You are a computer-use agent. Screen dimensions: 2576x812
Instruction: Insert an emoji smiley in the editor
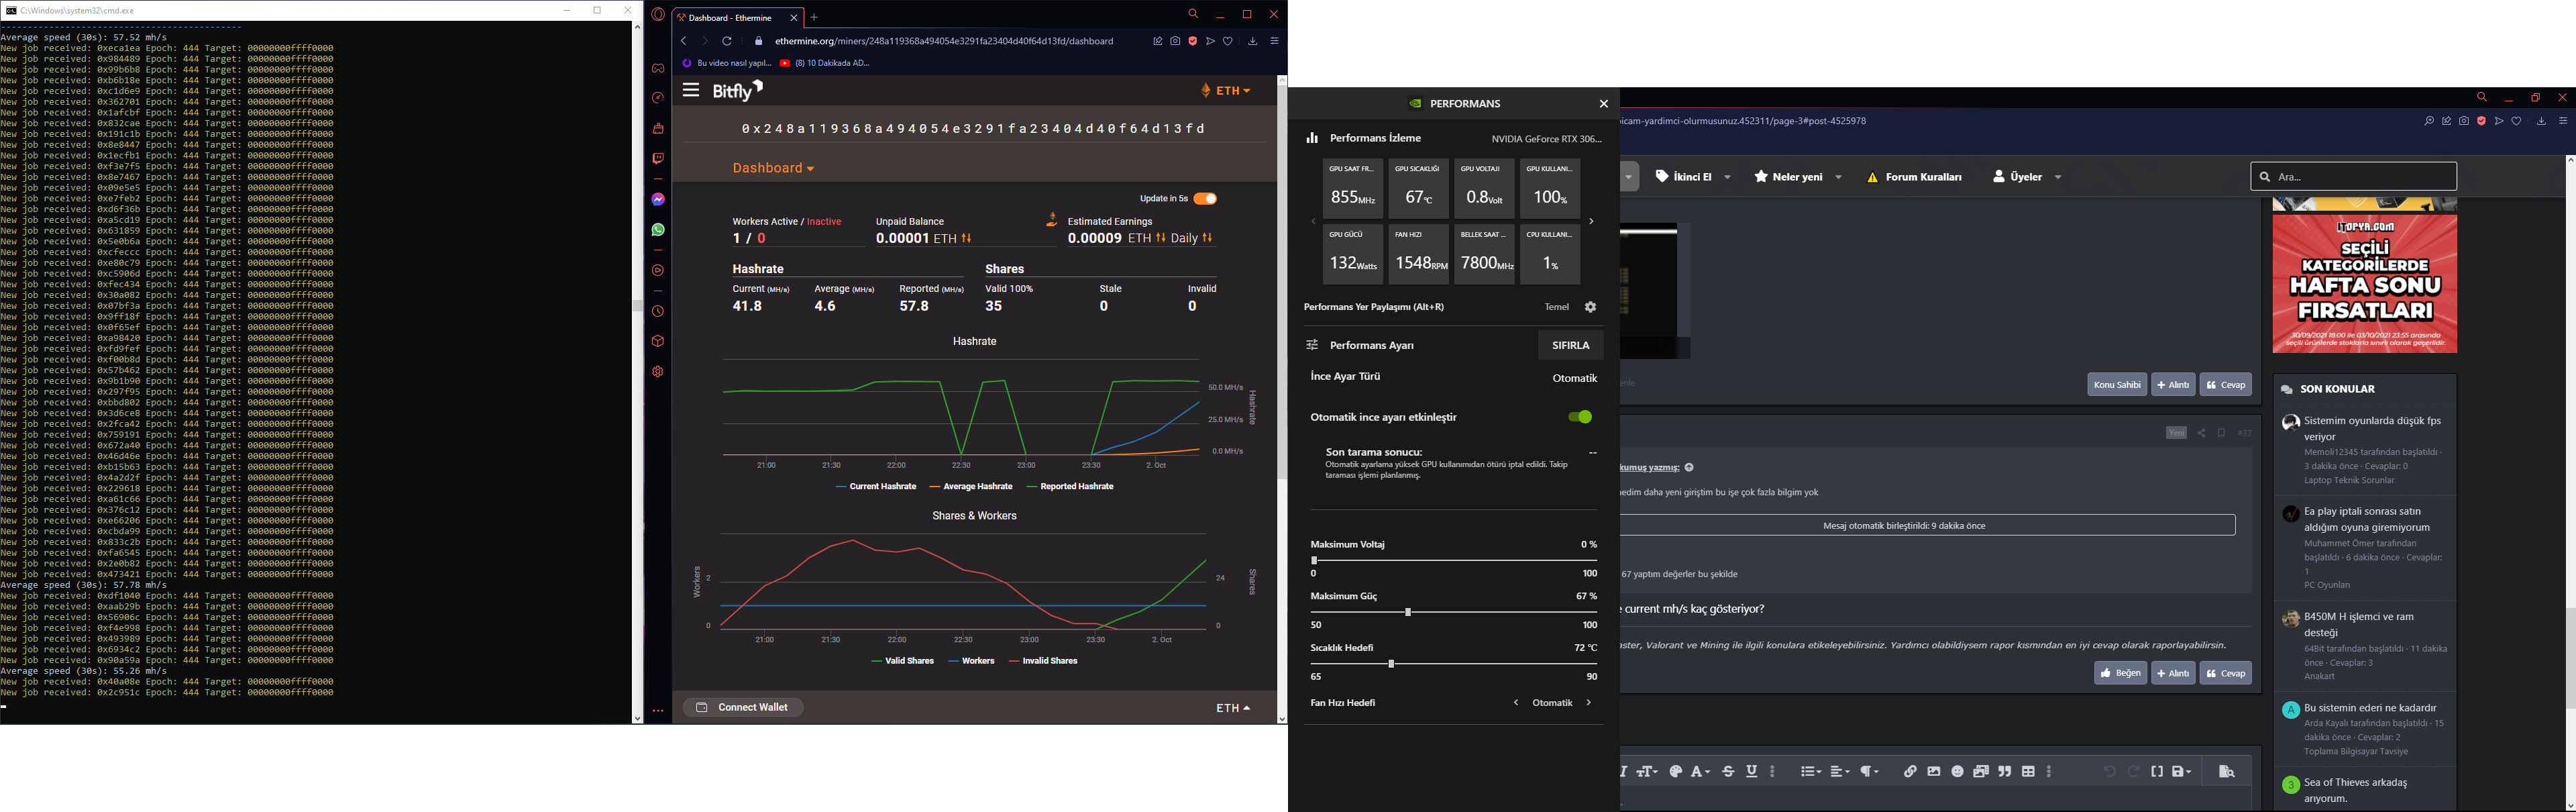click(x=1957, y=772)
